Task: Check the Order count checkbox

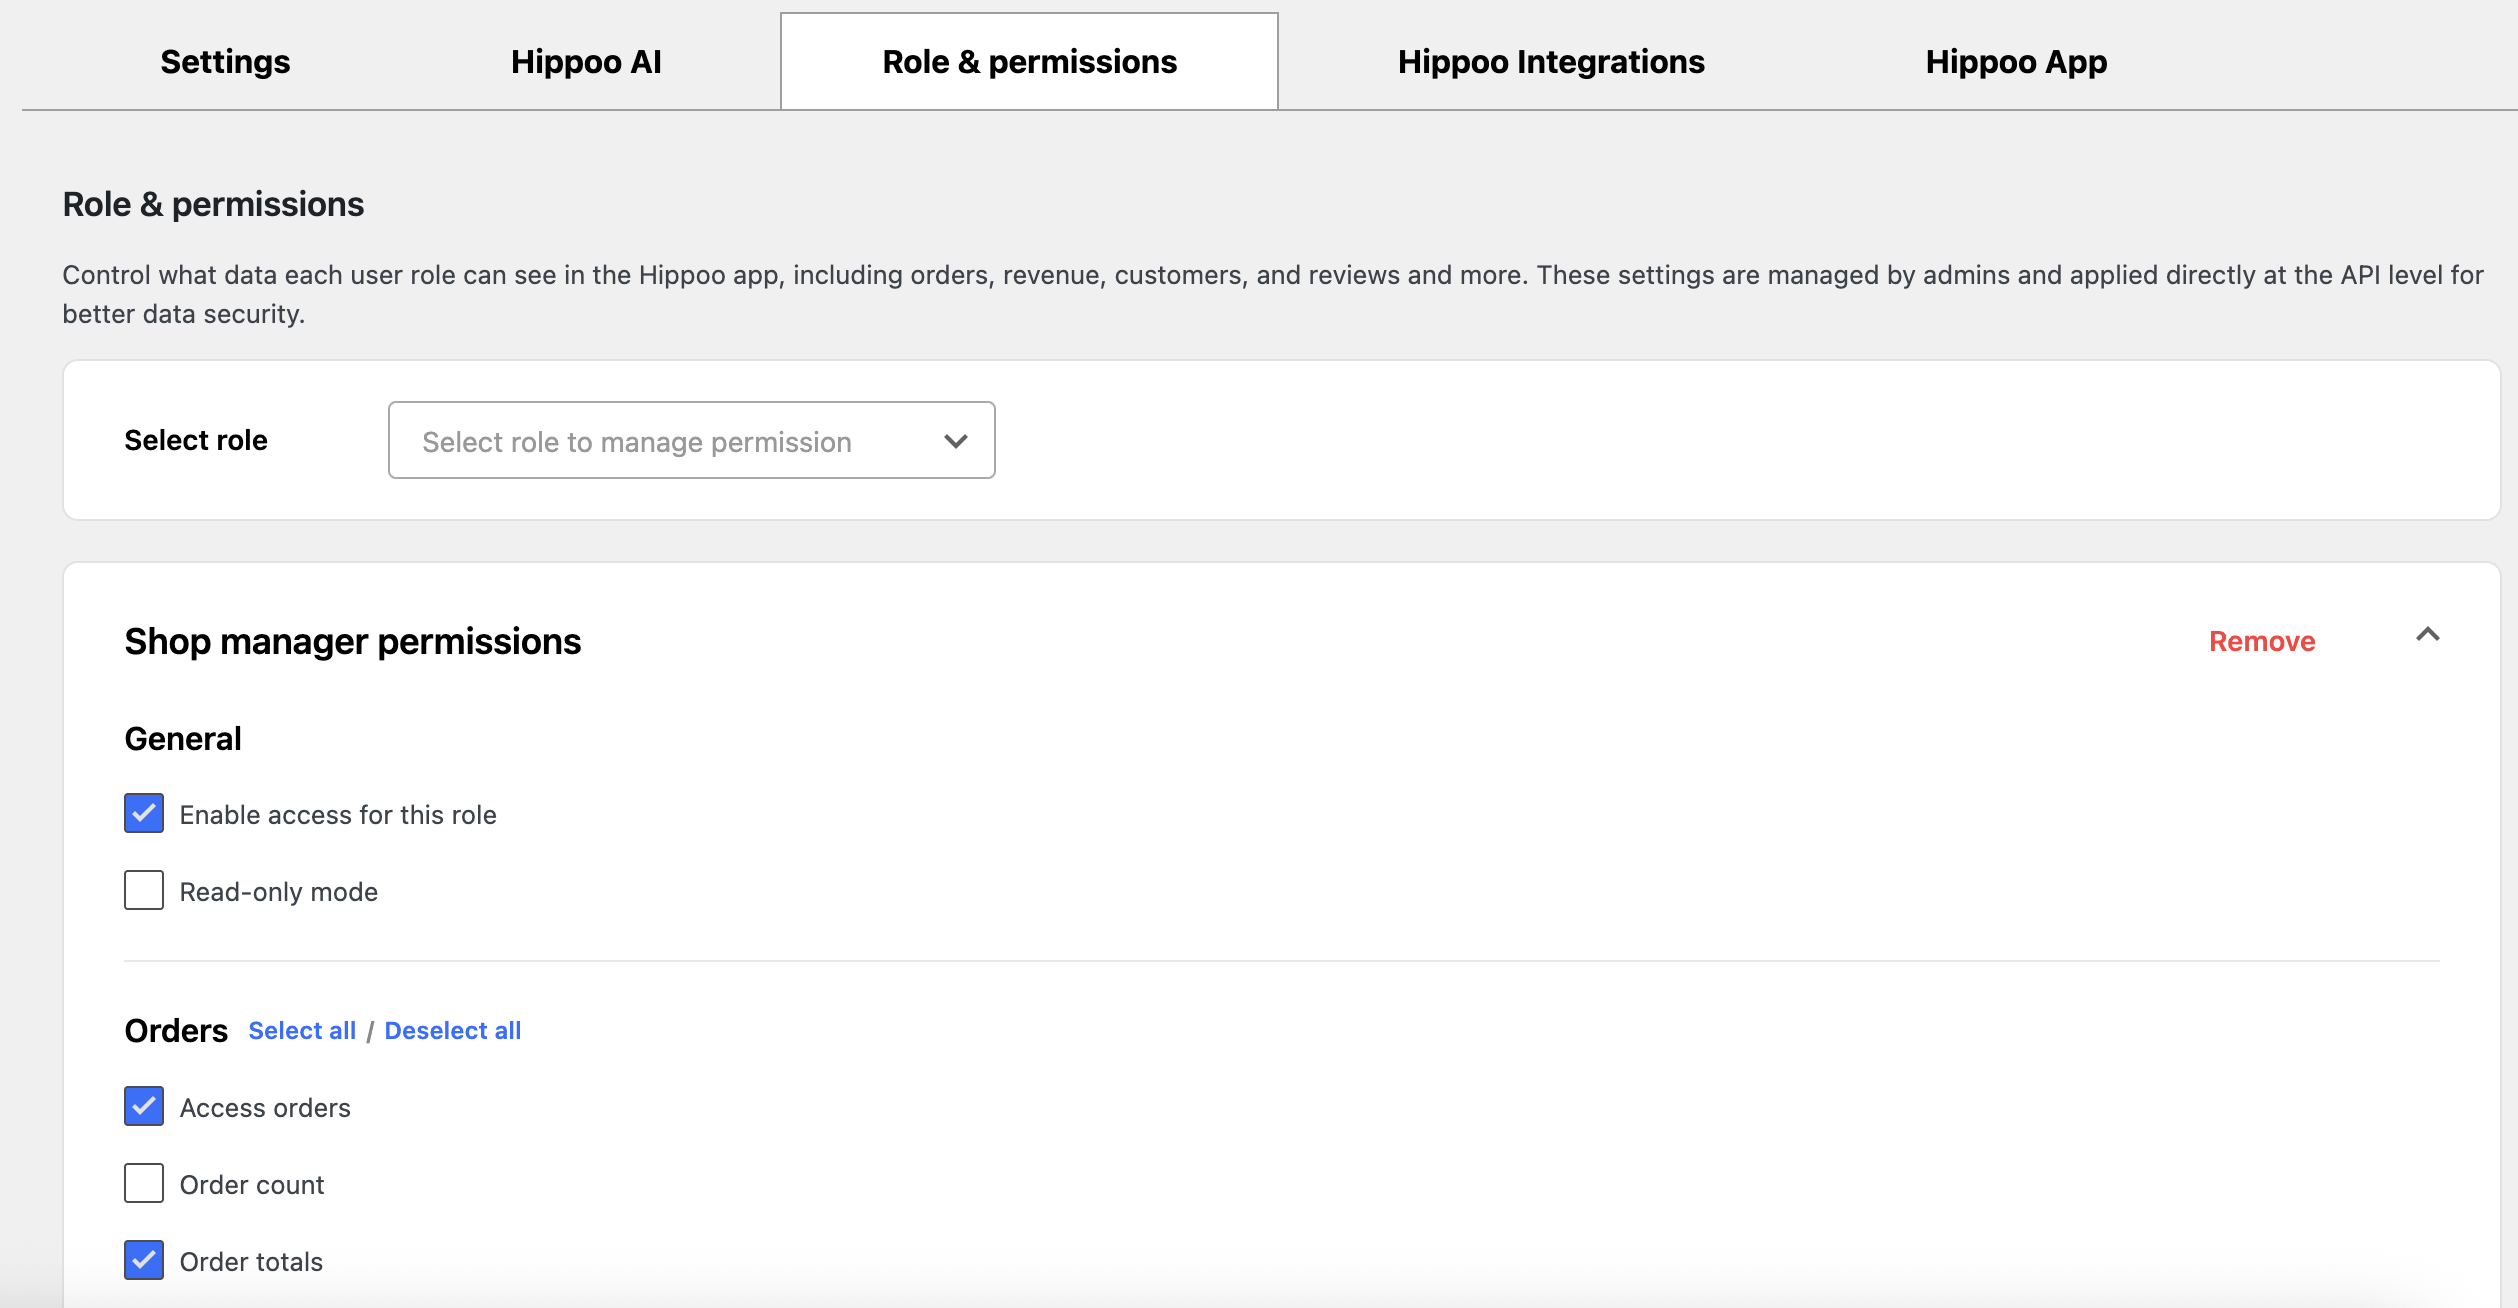Action: (144, 1183)
